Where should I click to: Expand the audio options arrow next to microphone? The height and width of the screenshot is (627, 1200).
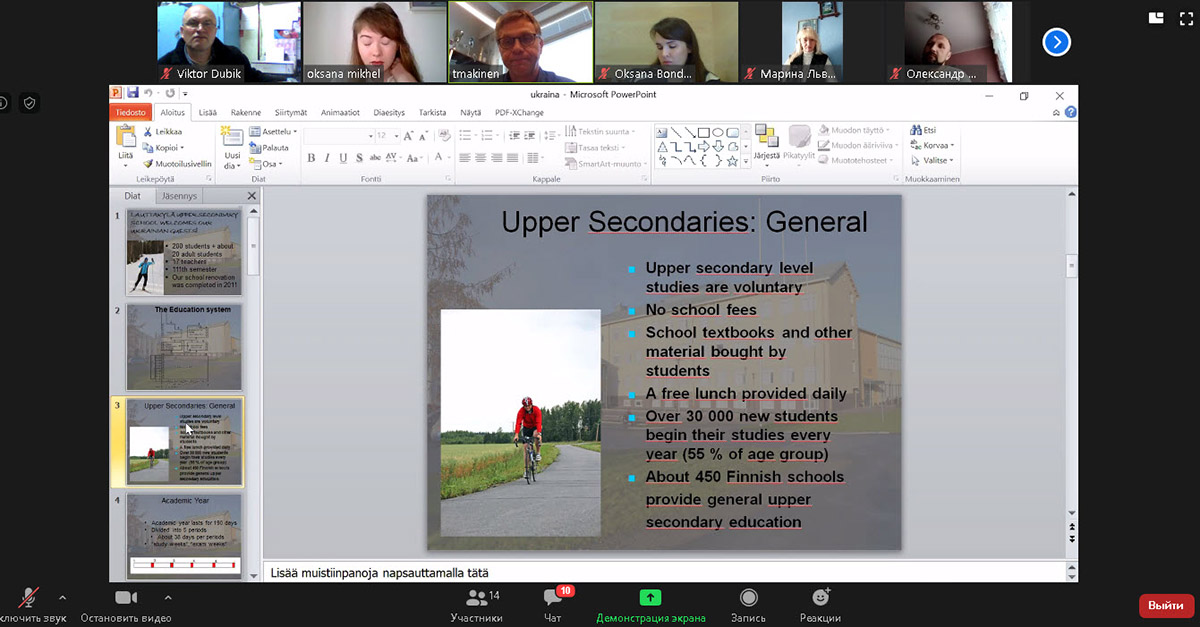pos(62,597)
